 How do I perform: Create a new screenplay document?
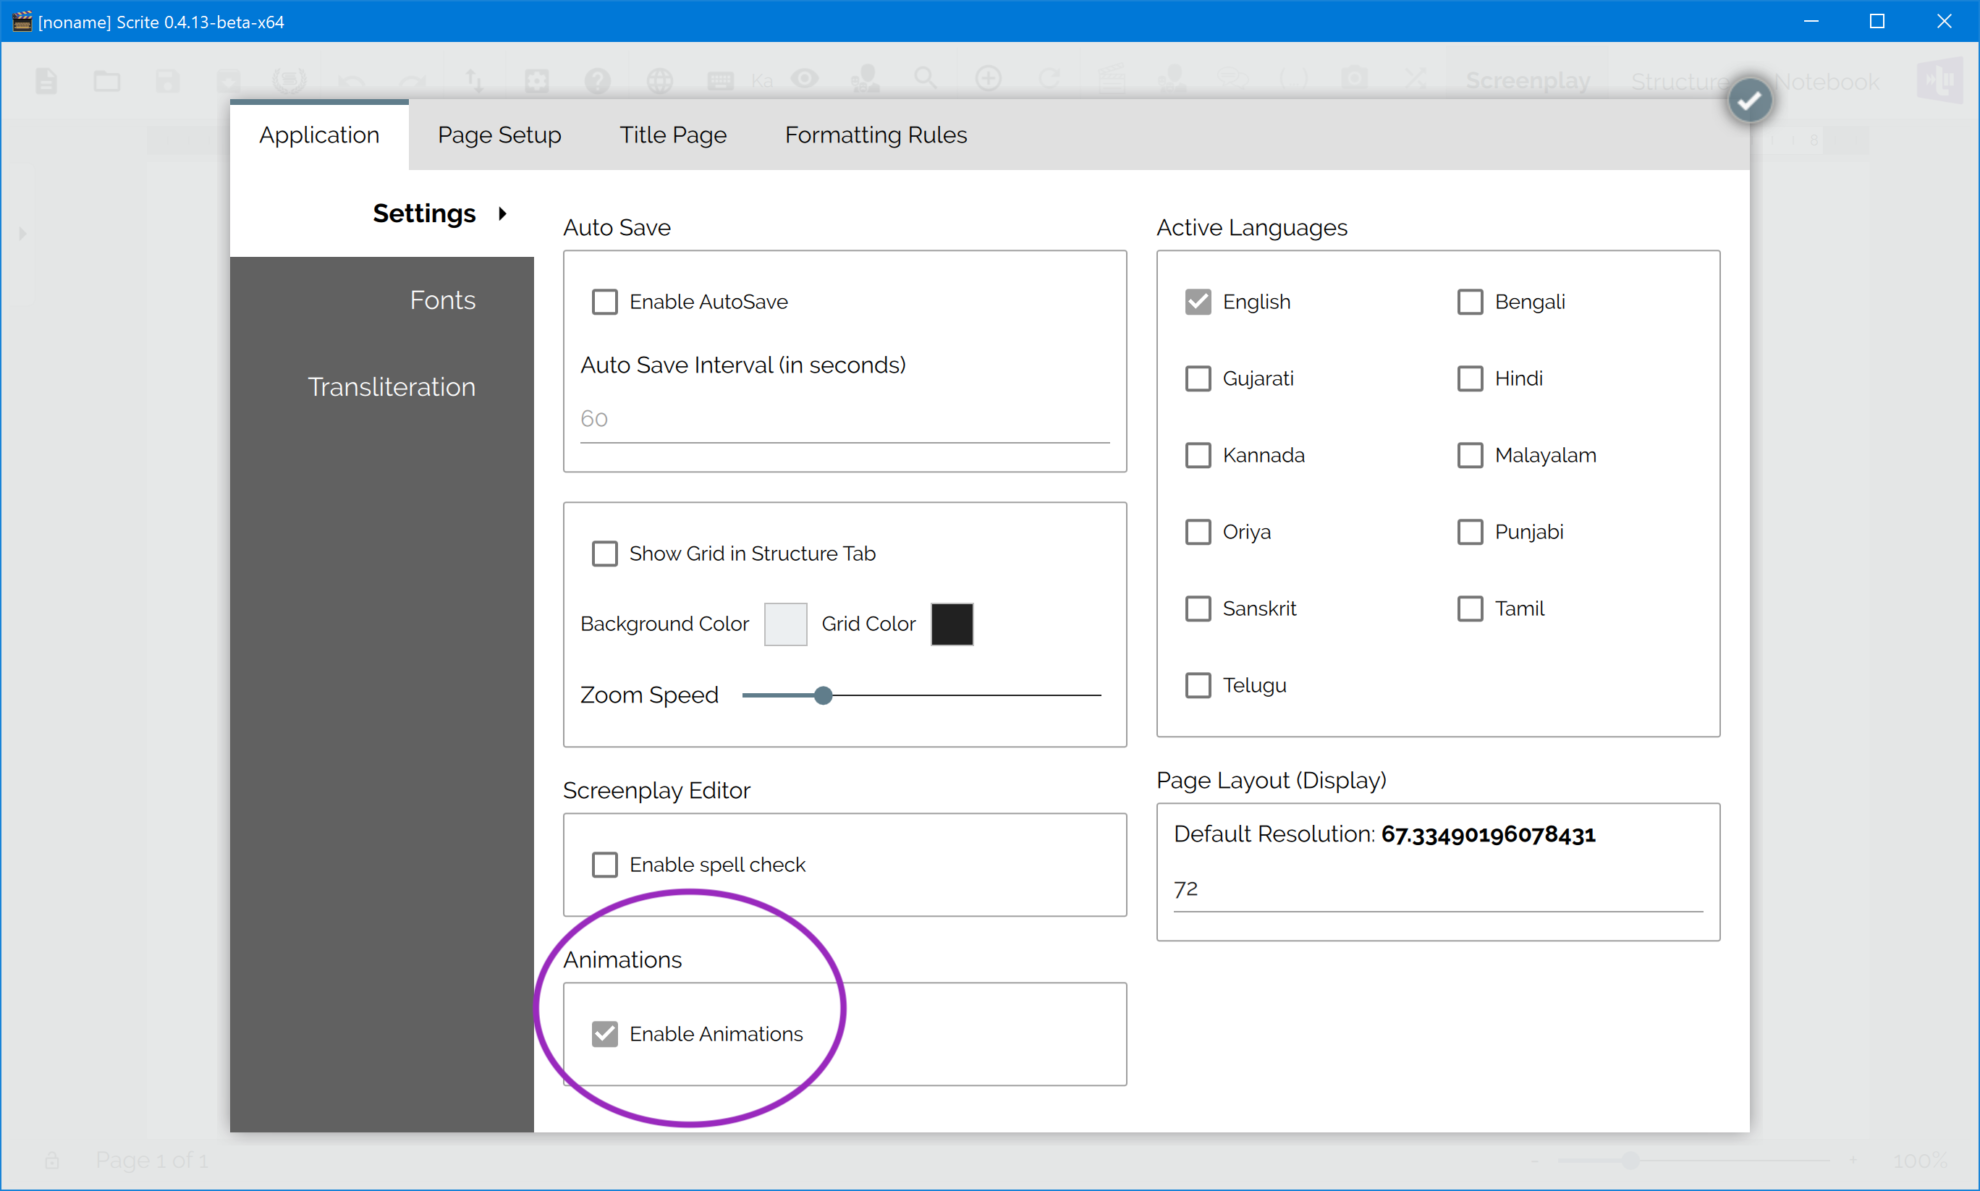(x=46, y=81)
